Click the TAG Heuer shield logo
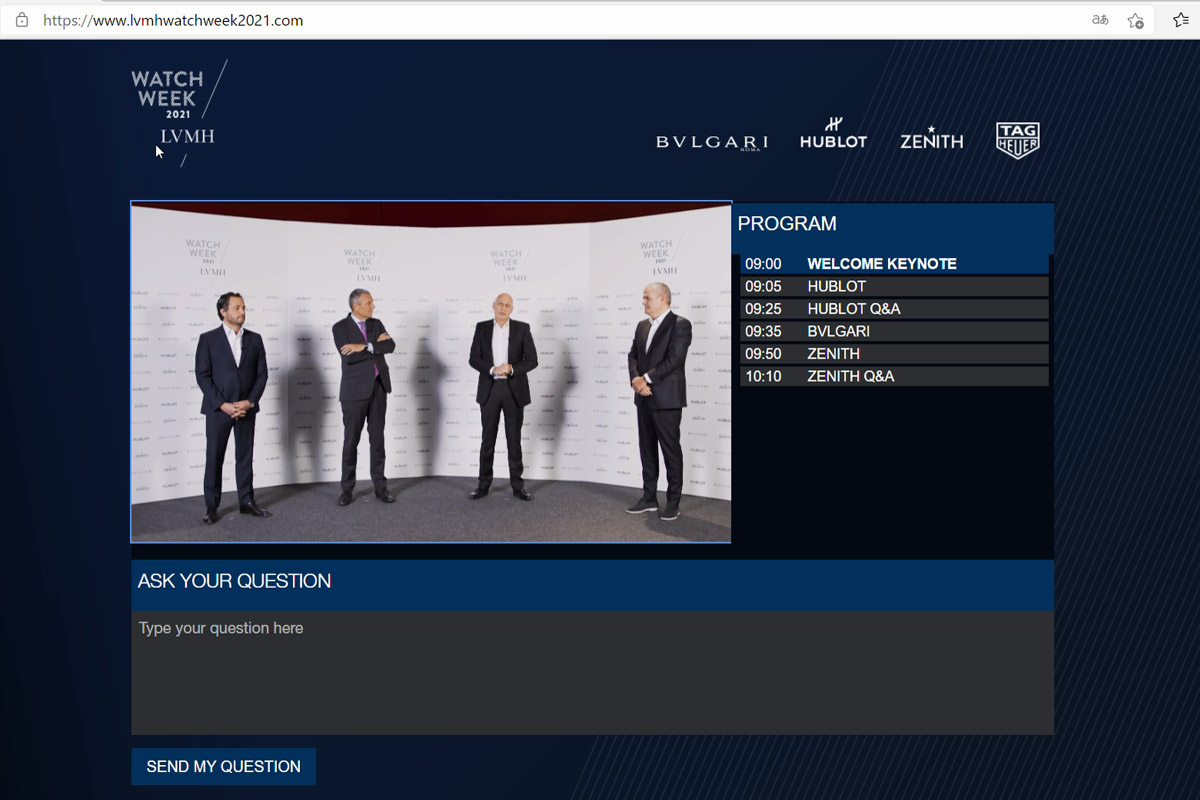The height and width of the screenshot is (800, 1200). pos(1018,140)
